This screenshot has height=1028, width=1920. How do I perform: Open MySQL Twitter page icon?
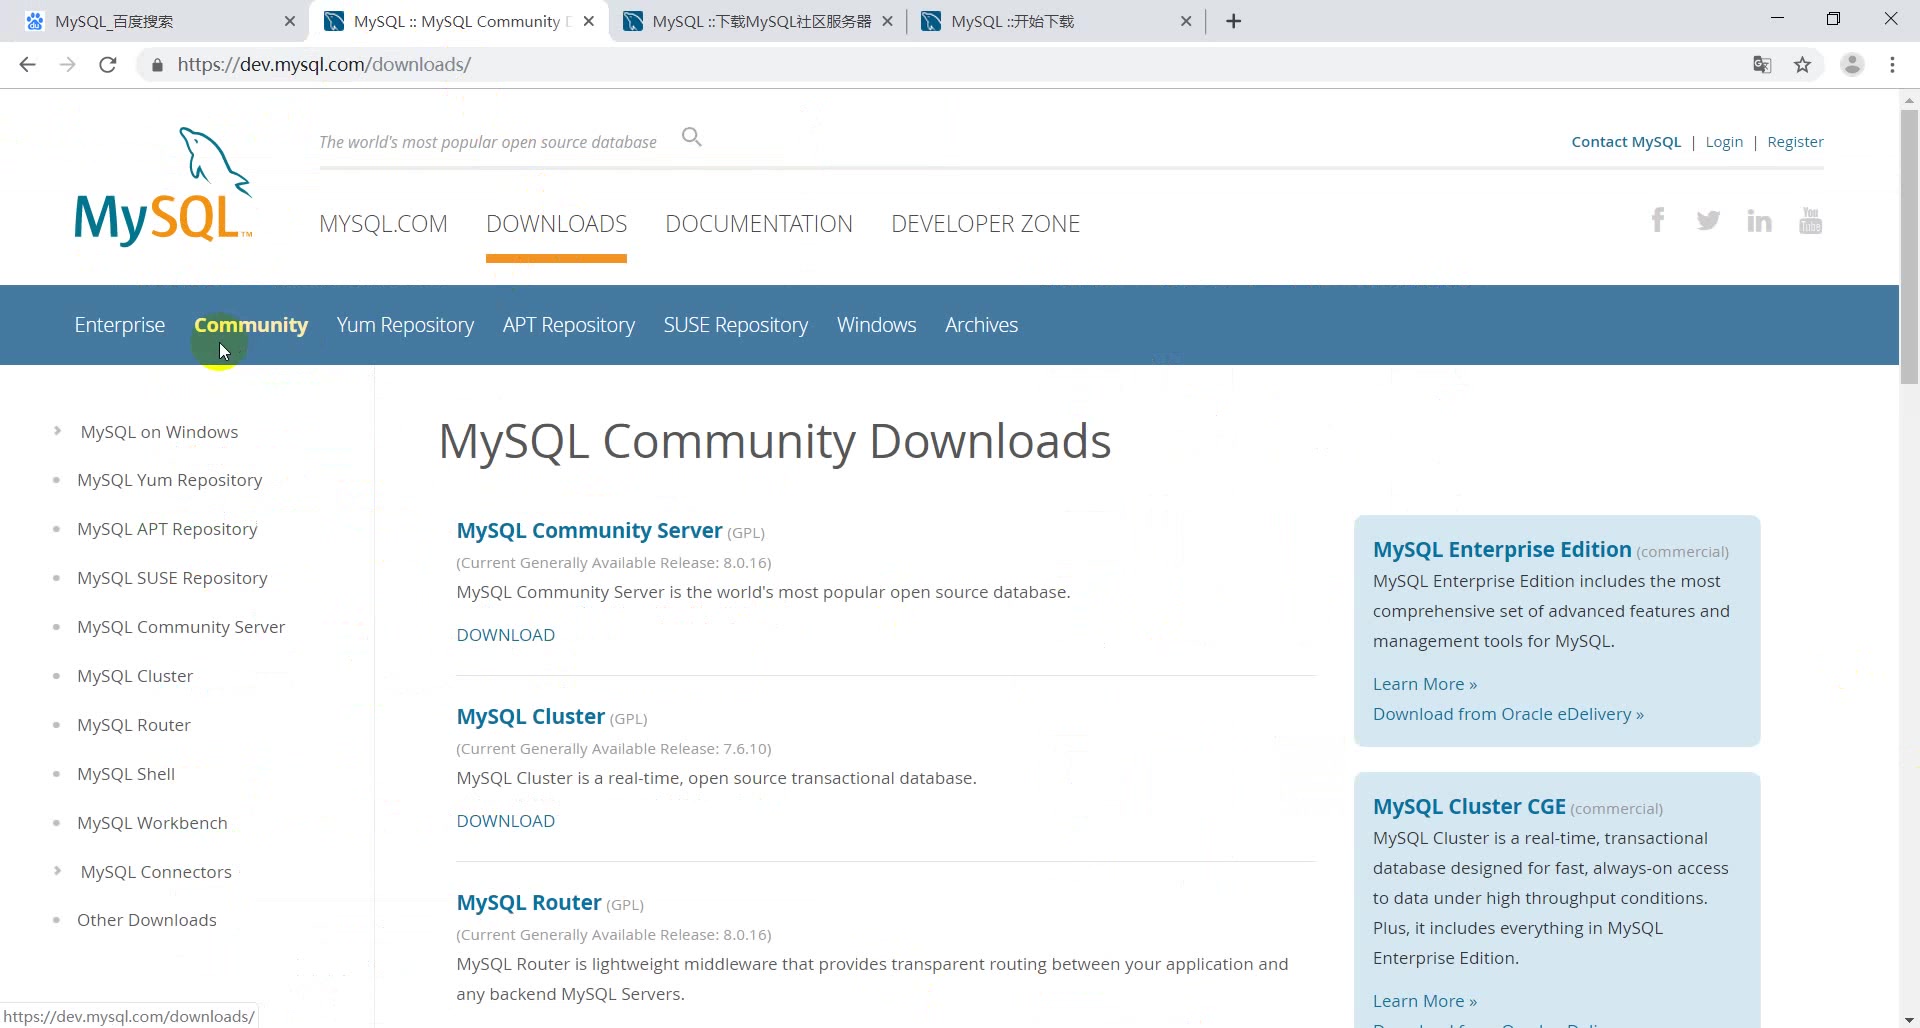[x=1708, y=220]
